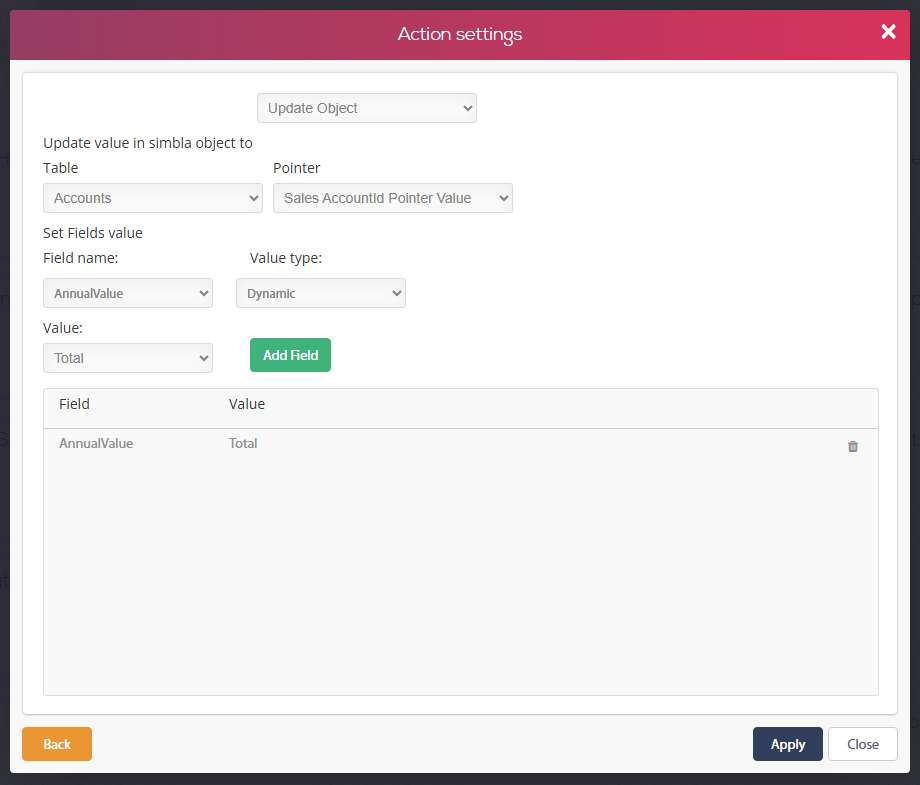The width and height of the screenshot is (920, 785).
Task: Click the Action settings title
Action: [x=460, y=34]
